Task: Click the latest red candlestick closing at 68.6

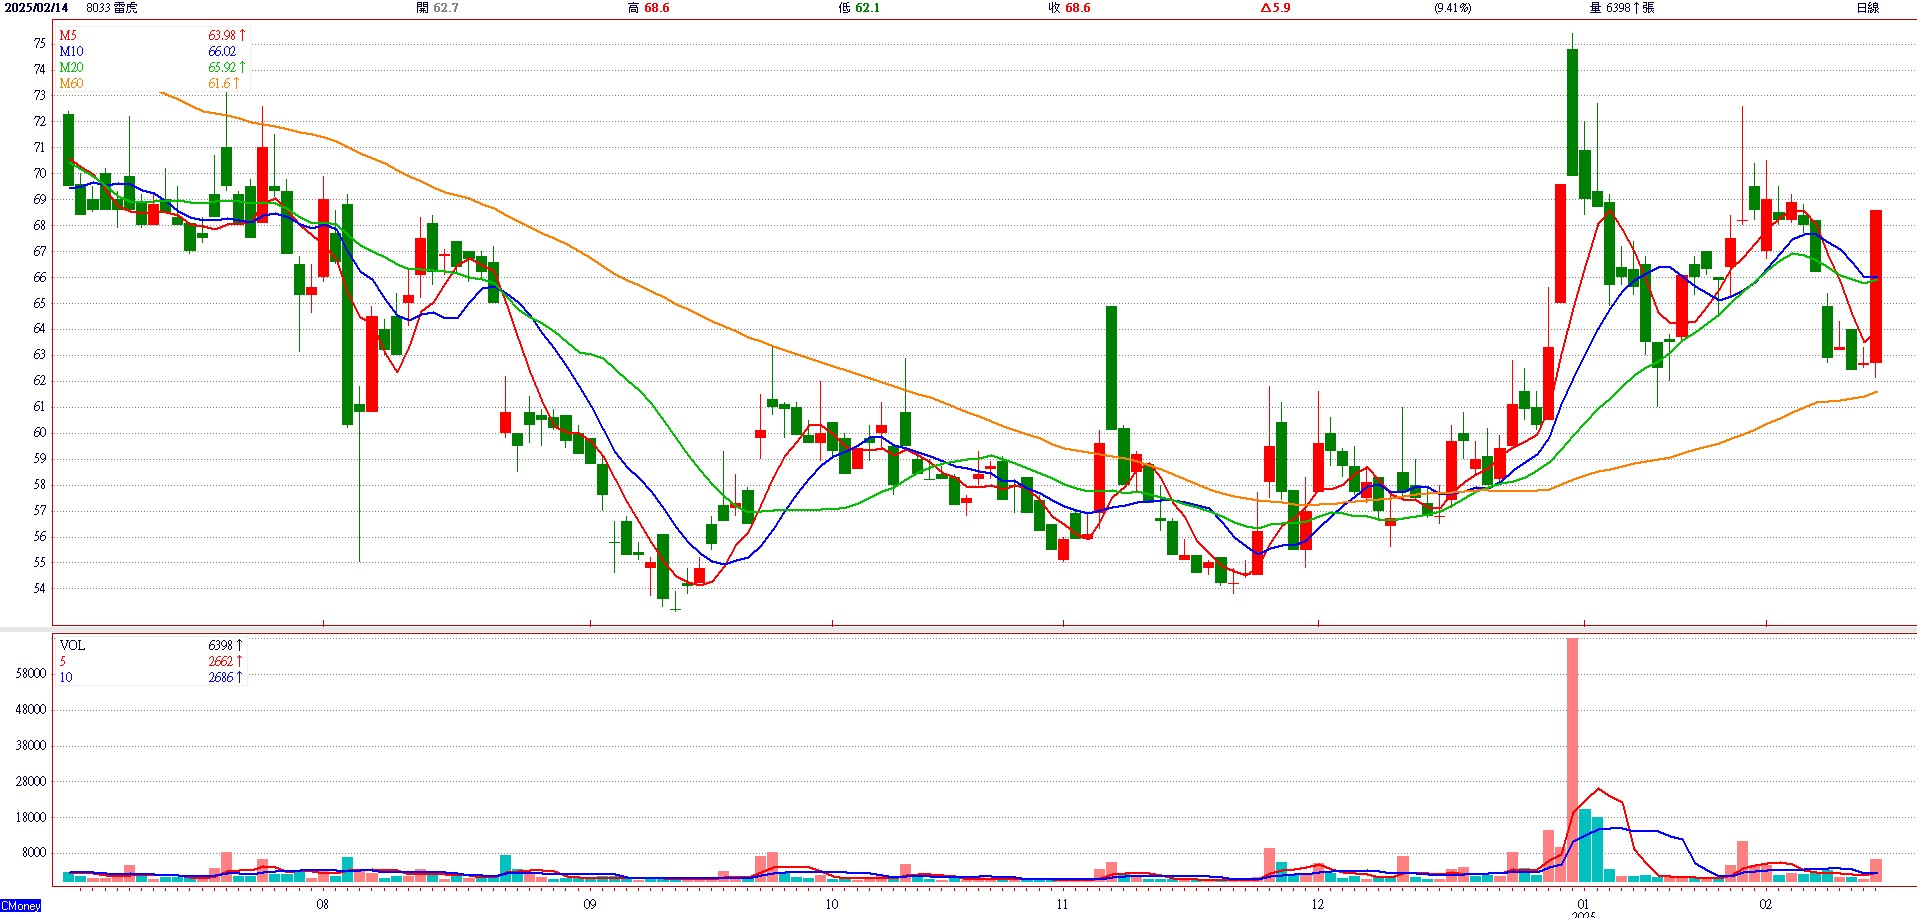Action: [x=1876, y=287]
